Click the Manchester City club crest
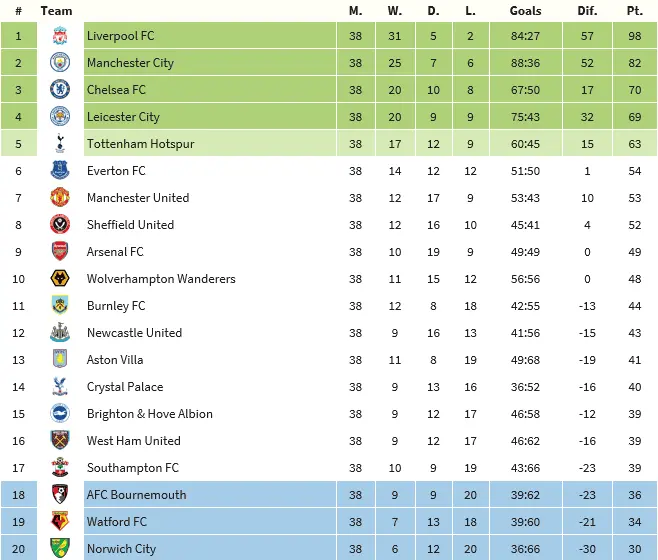 pyautogui.click(x=60, y=63)
